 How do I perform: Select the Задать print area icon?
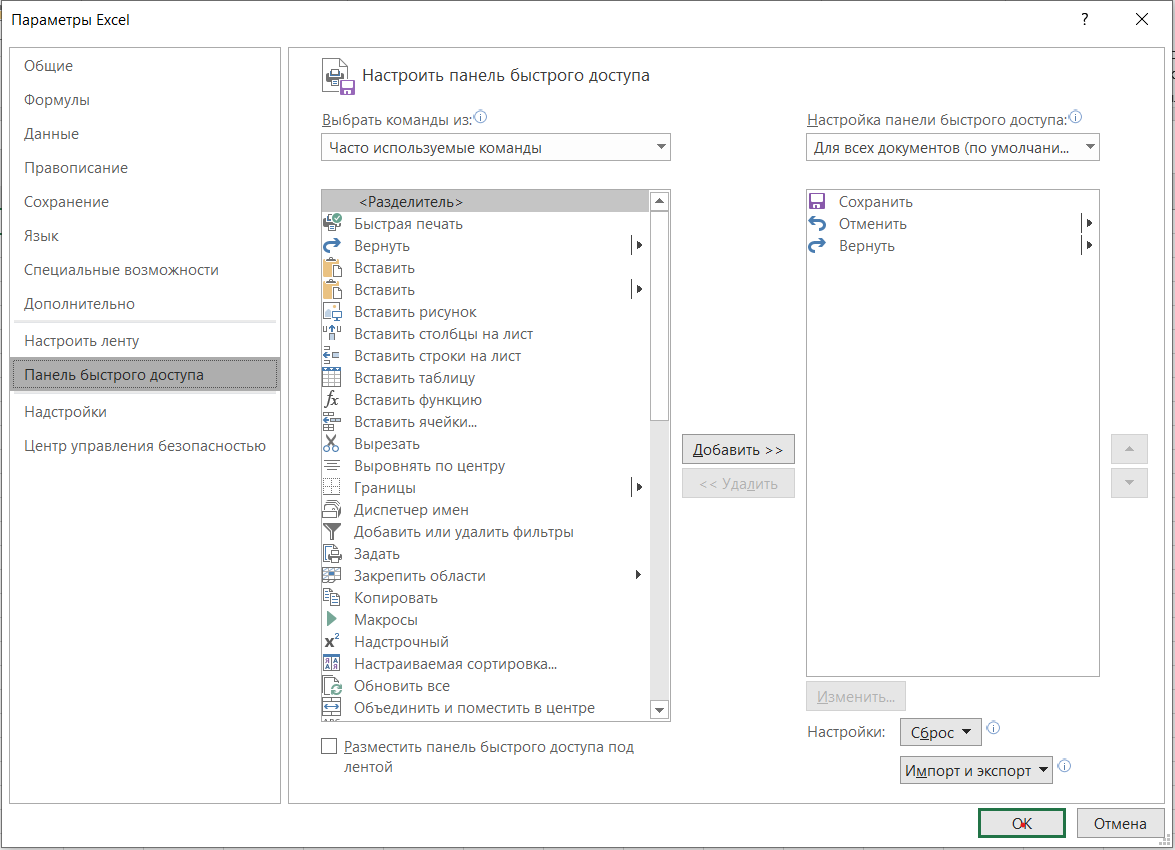click(x=332, y=554)
